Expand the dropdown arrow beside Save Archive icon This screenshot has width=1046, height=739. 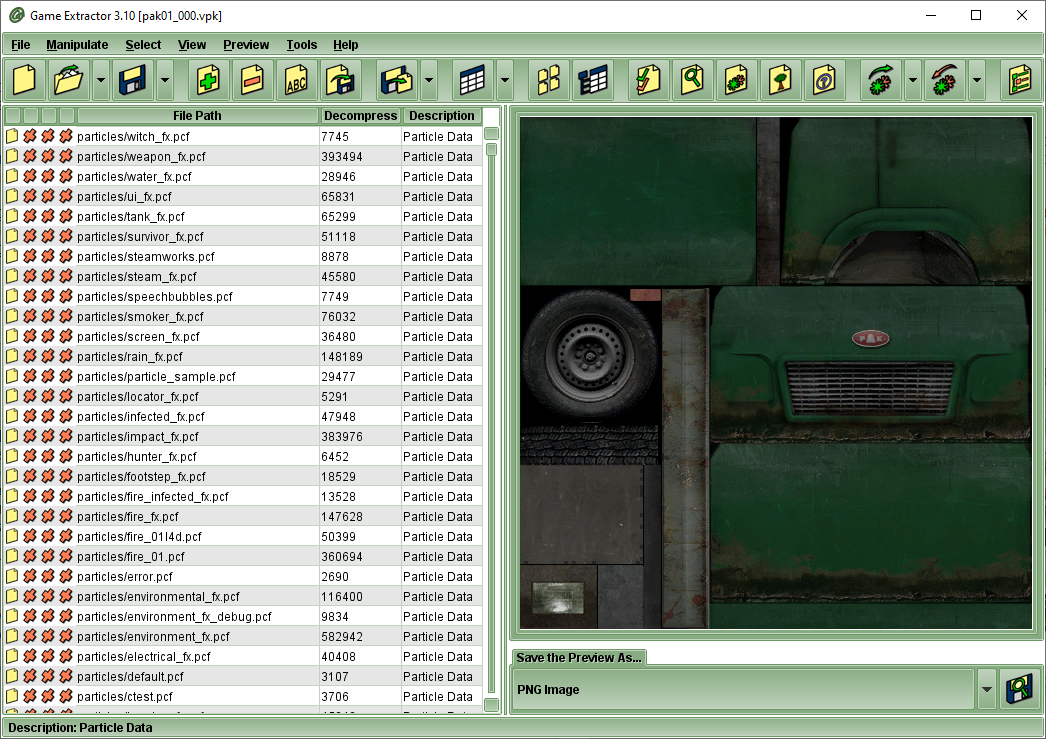click(x=165, y=80)
